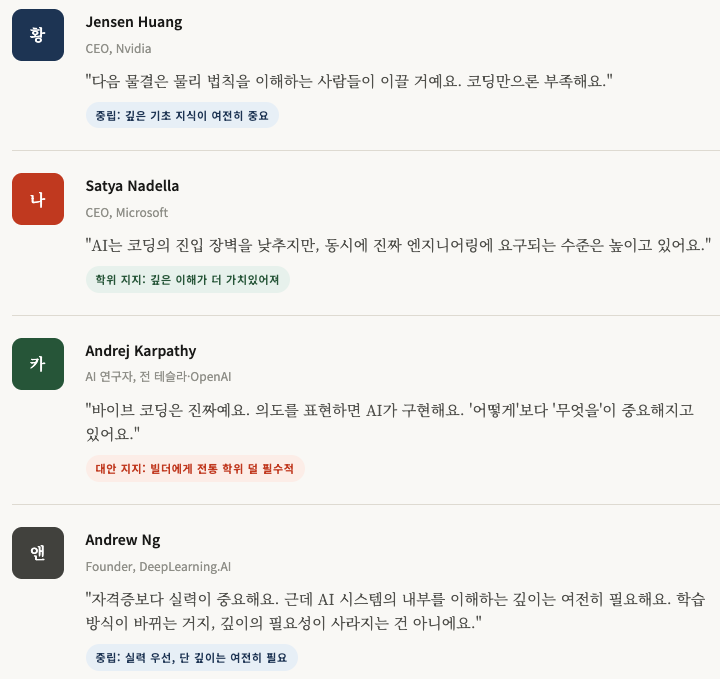Viewport: 720px width, 679px height.
Task: Click the 'CEO, Nvidia' subtitle
Action: pyautogui.click(x=118, y=49)
